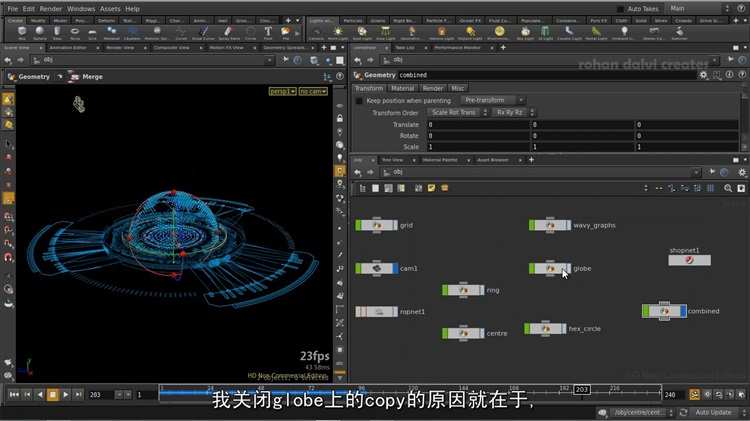Screen dimensions: 750x421
Task: Enable Keep position when parenting checkbox
Action: (360, 100)
